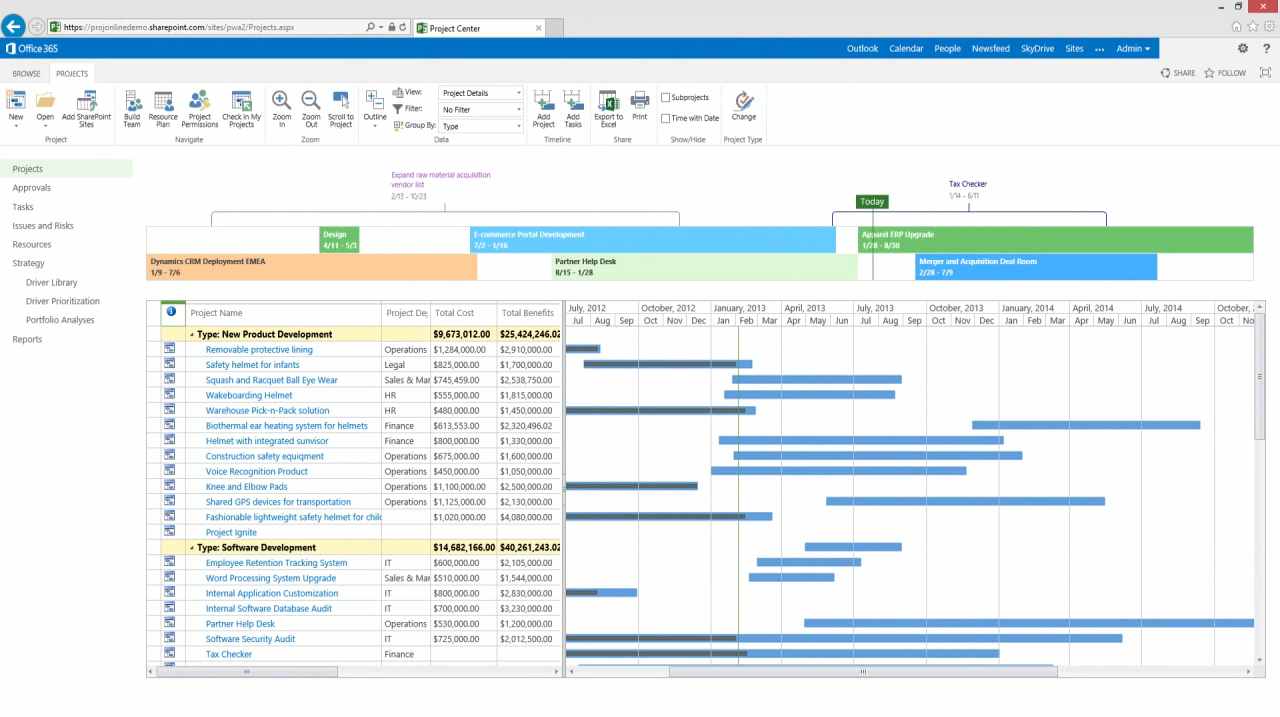Go to Sites in the top navigation
This screenshot has width=1280, height=717.
pos(1074,48)
